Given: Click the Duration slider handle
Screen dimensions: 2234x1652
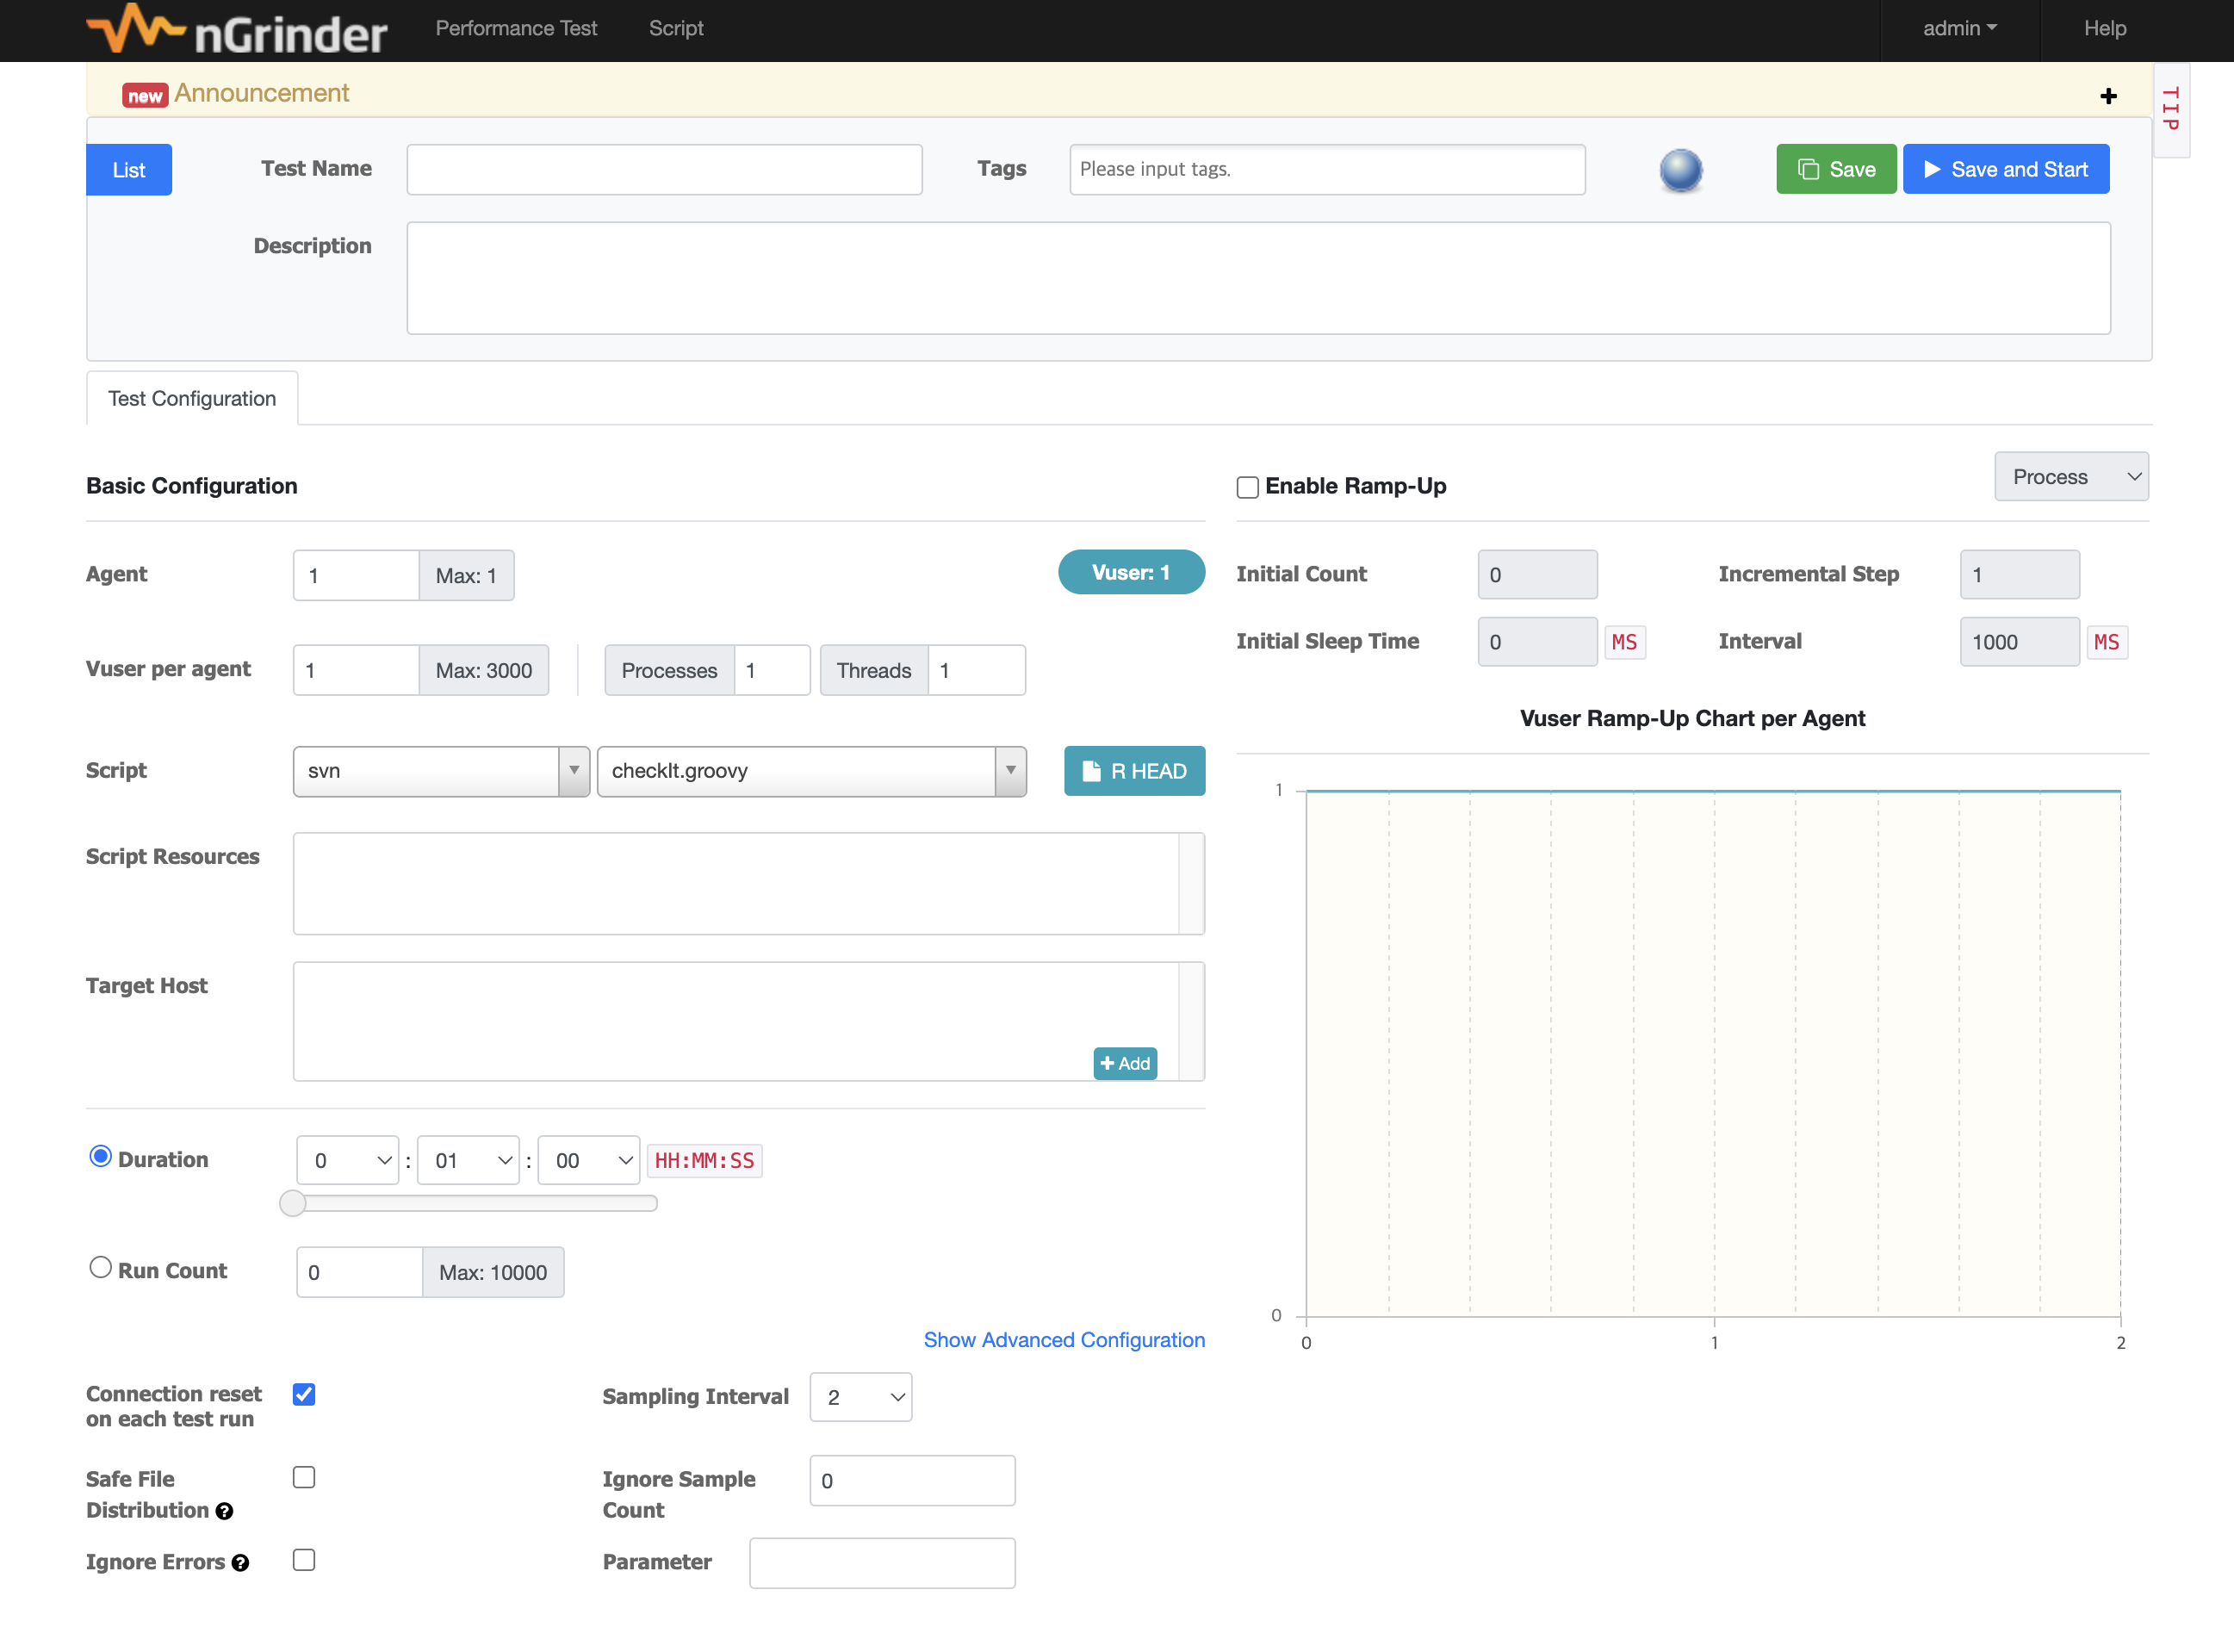Looking at the screenshot, I should 292,1203.
